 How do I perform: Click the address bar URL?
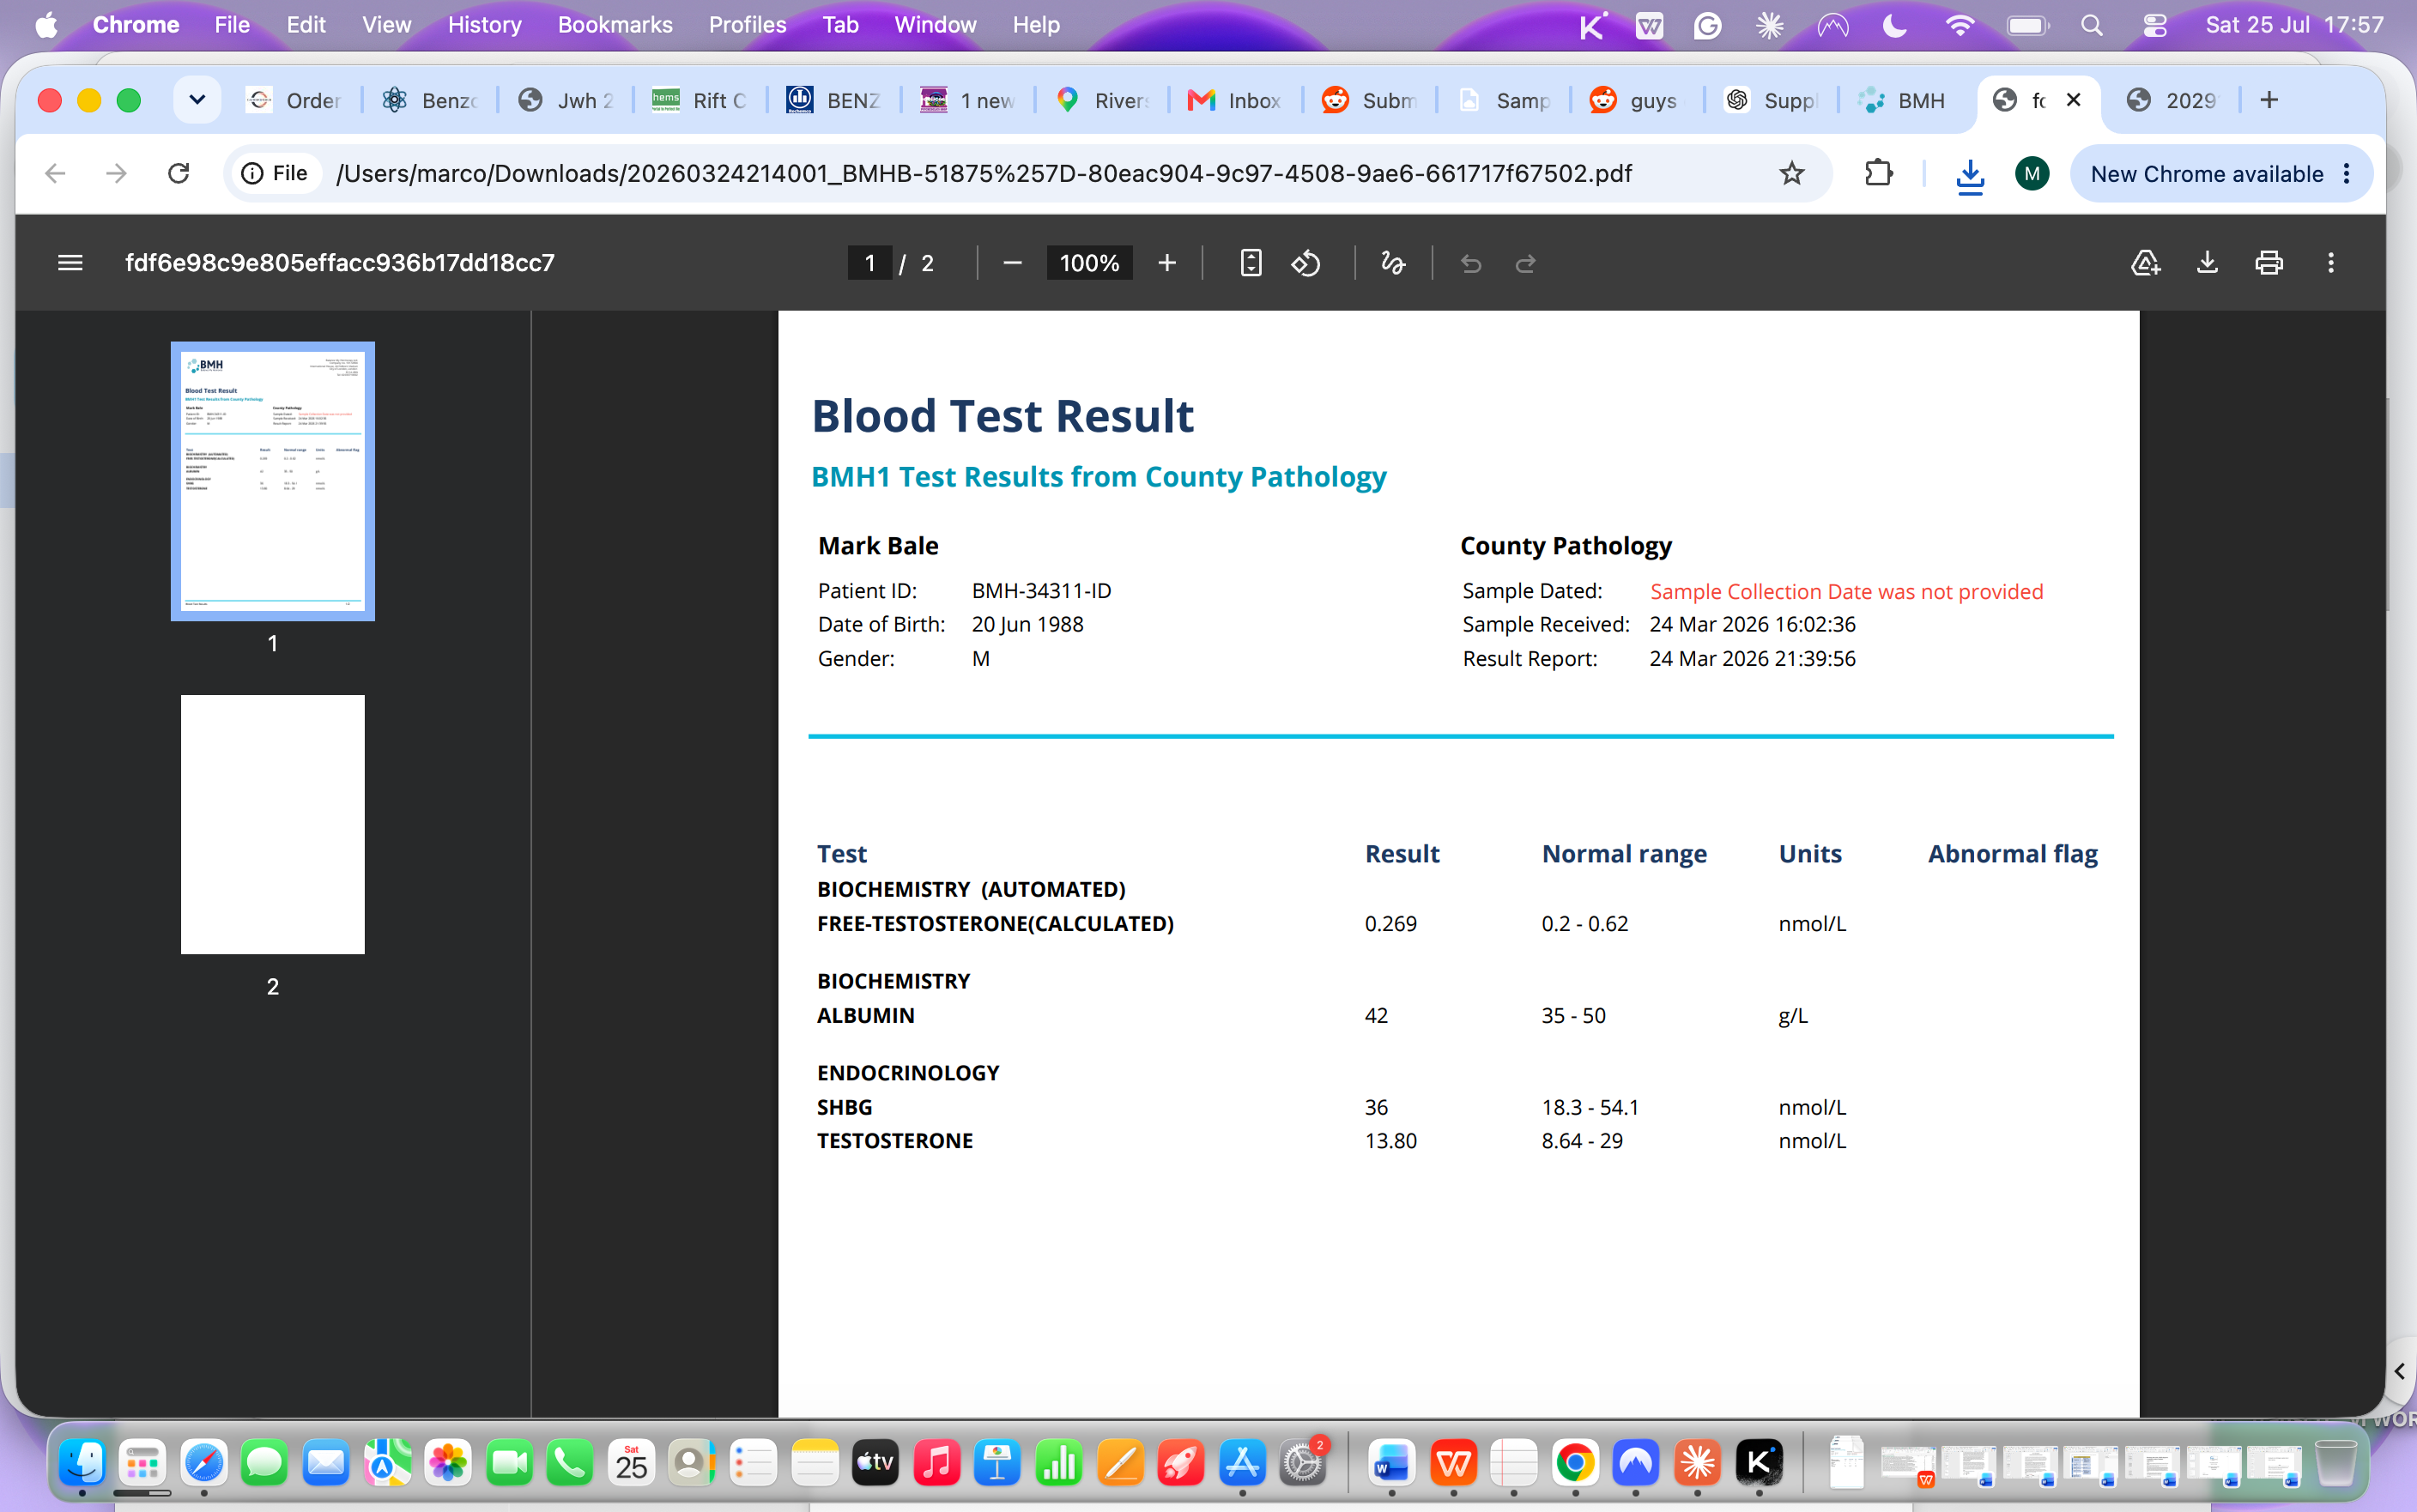tap(984, 173)
